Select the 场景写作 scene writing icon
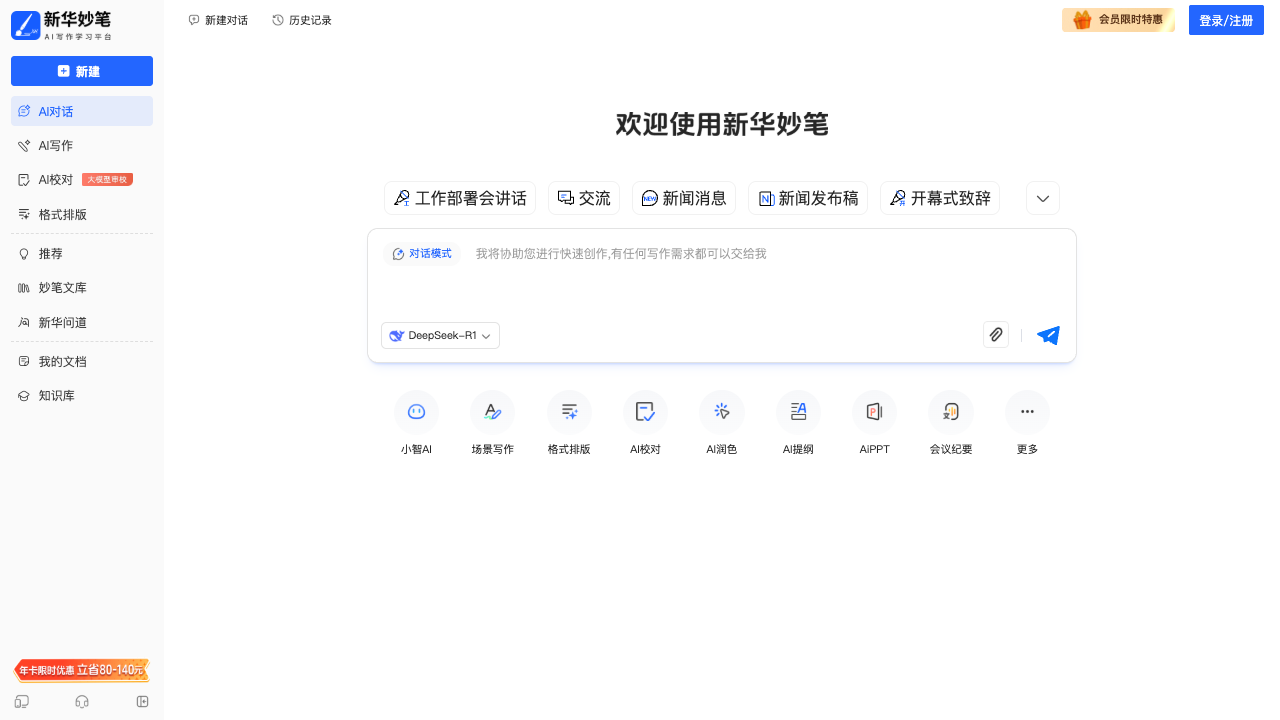Viewport: 1280px width, 720px height. [x=492, y=411]
